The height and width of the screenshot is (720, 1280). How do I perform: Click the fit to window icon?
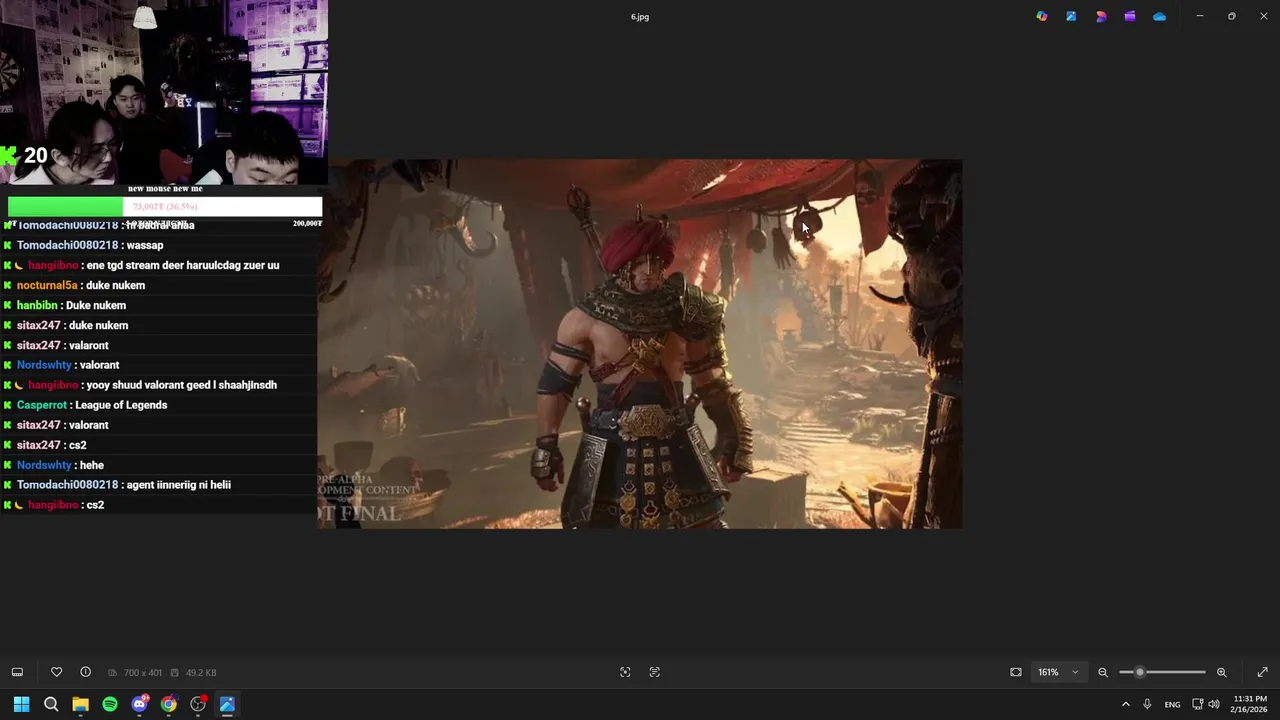[x=1016, y=672]
